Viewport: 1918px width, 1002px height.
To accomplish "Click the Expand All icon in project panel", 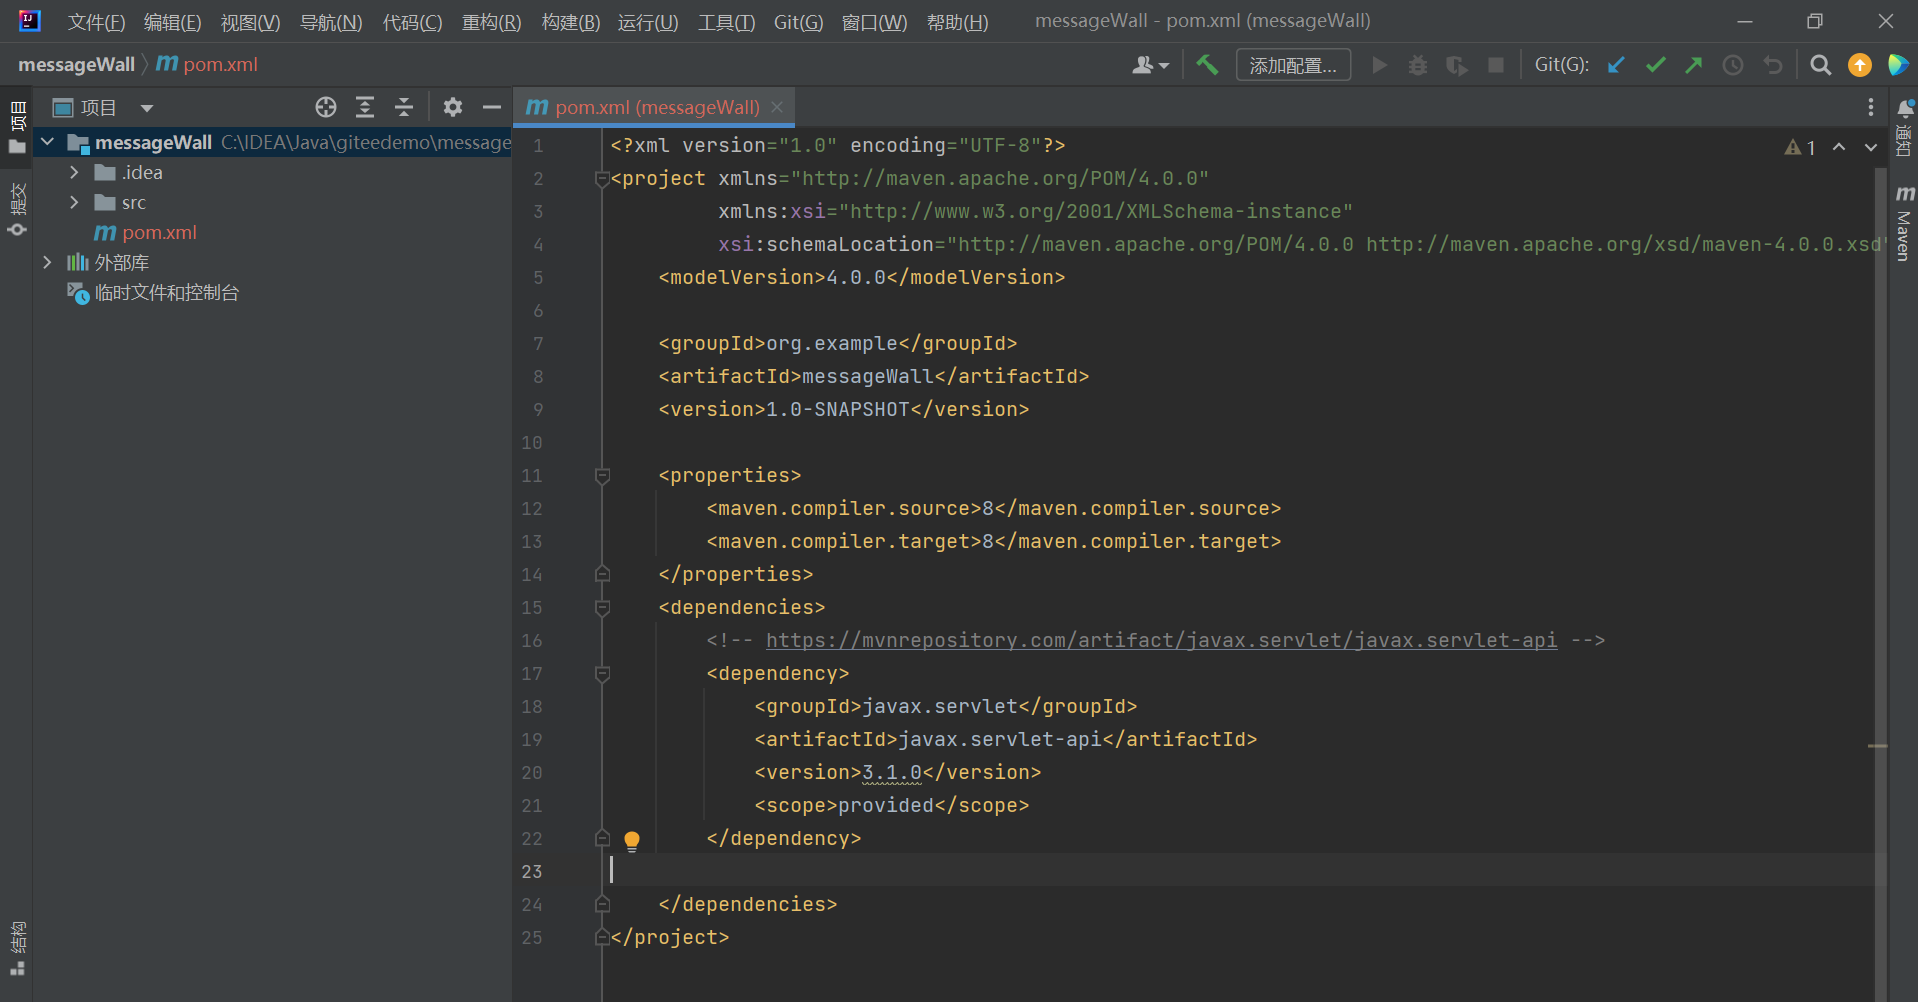I will point(365,107).
